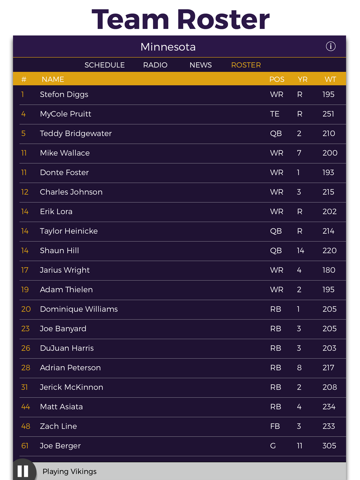Pause the Vikings radio stream
The image size is (360, 480).
click(x=23, y=471)
